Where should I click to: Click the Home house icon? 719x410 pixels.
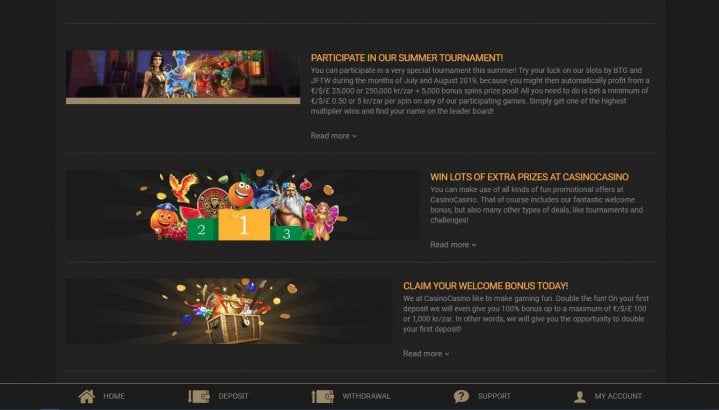(87, 396)
